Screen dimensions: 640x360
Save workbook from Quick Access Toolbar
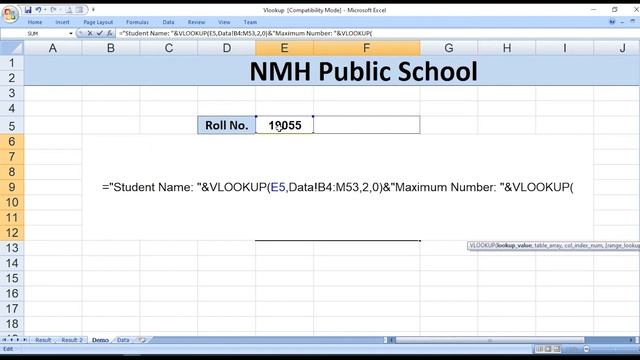28,10
